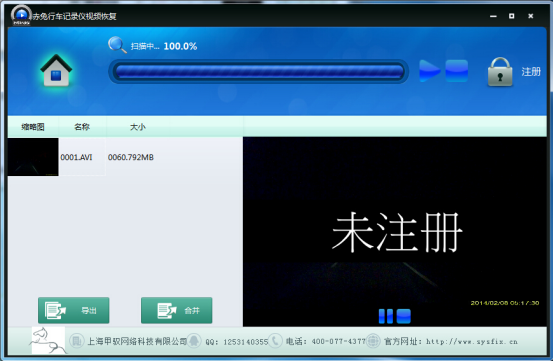Click the magnifier scan icon
Viewport: 554px width, 362px height.
(117, 45)
